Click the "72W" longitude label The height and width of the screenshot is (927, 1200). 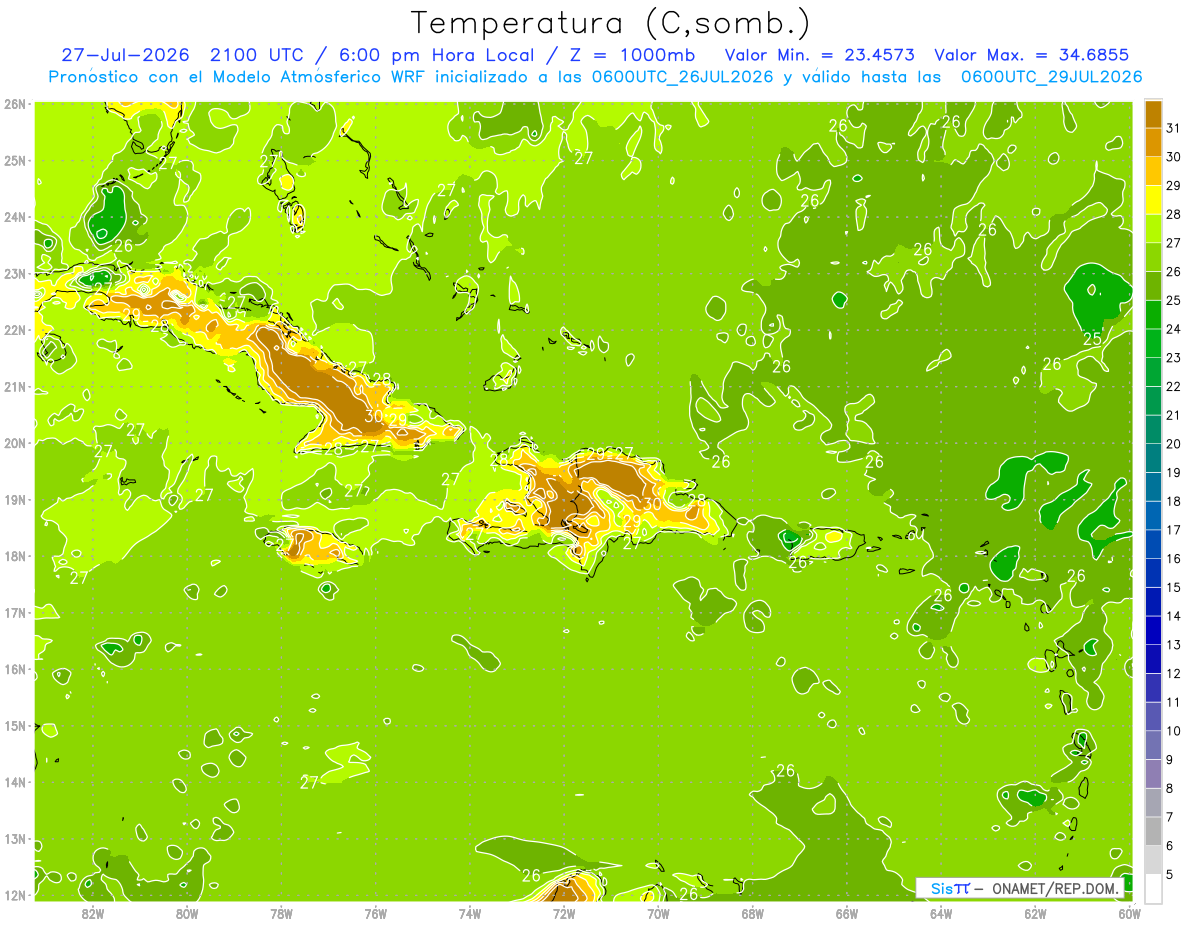click(564, 913)
